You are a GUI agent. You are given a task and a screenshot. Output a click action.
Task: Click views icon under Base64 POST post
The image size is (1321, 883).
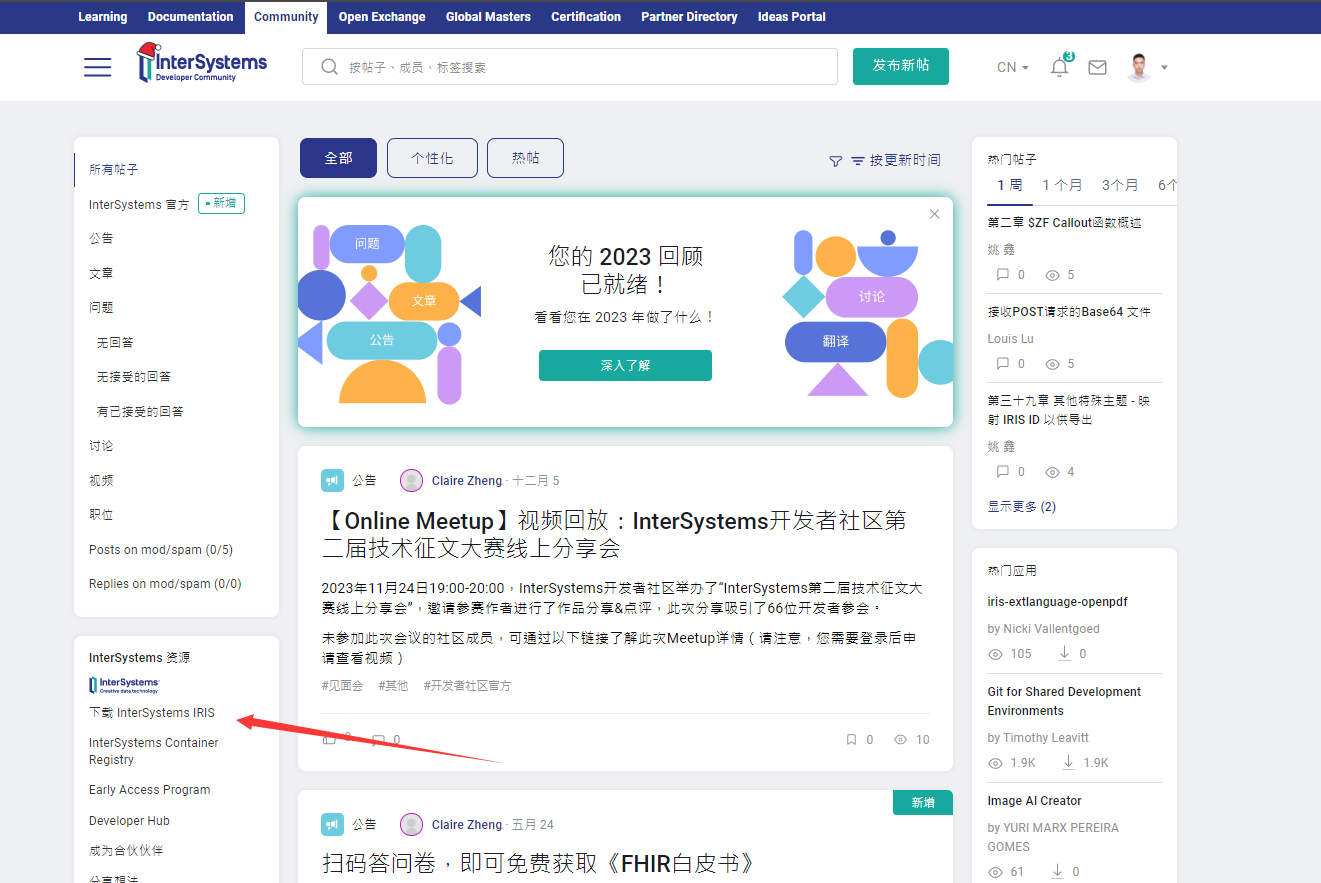pyautogui.click(x=1052, y=364)
